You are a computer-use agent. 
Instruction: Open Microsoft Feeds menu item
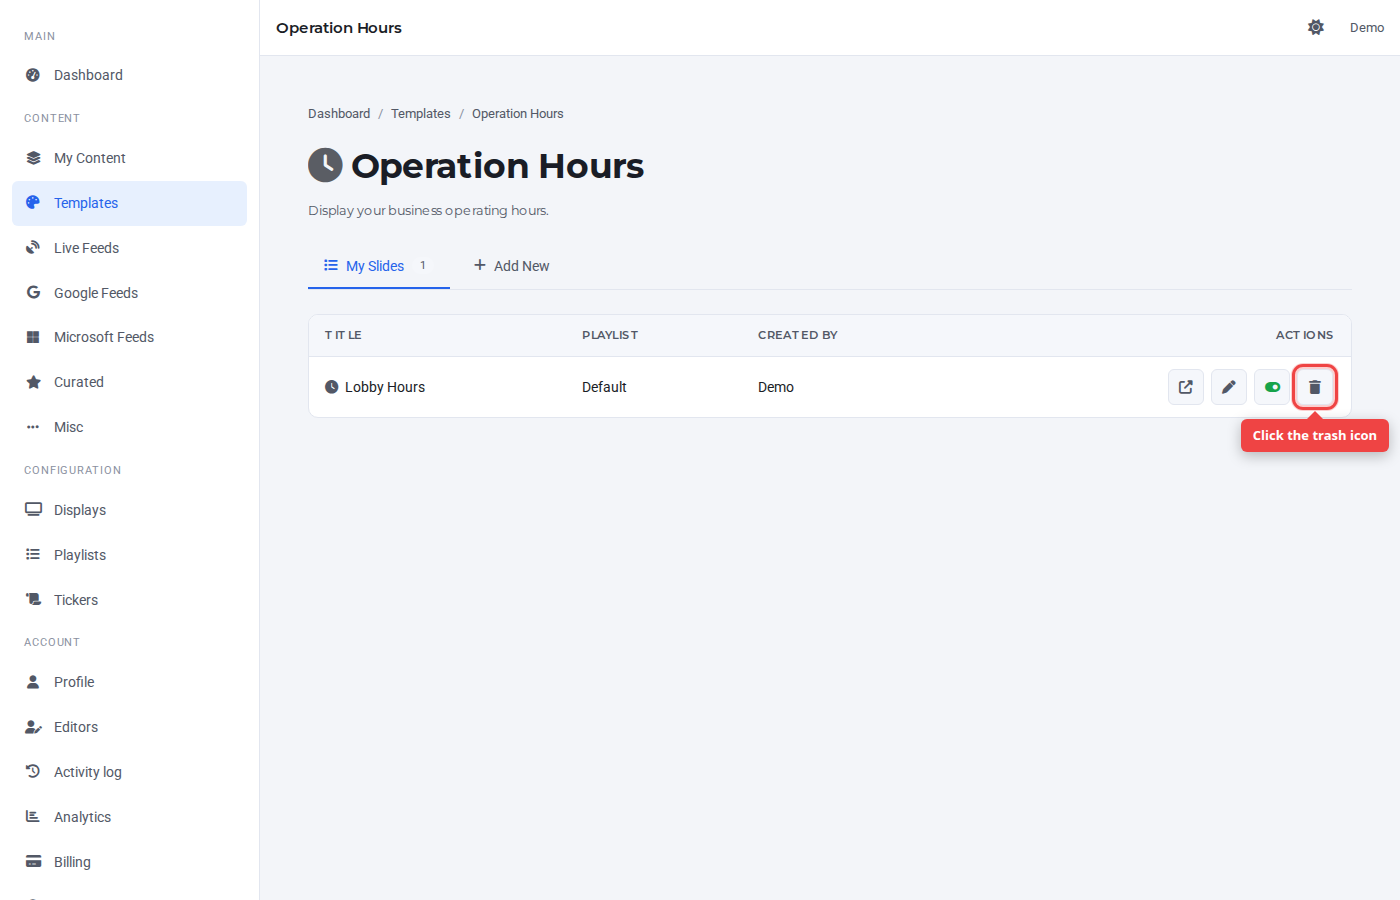(129, 337)
